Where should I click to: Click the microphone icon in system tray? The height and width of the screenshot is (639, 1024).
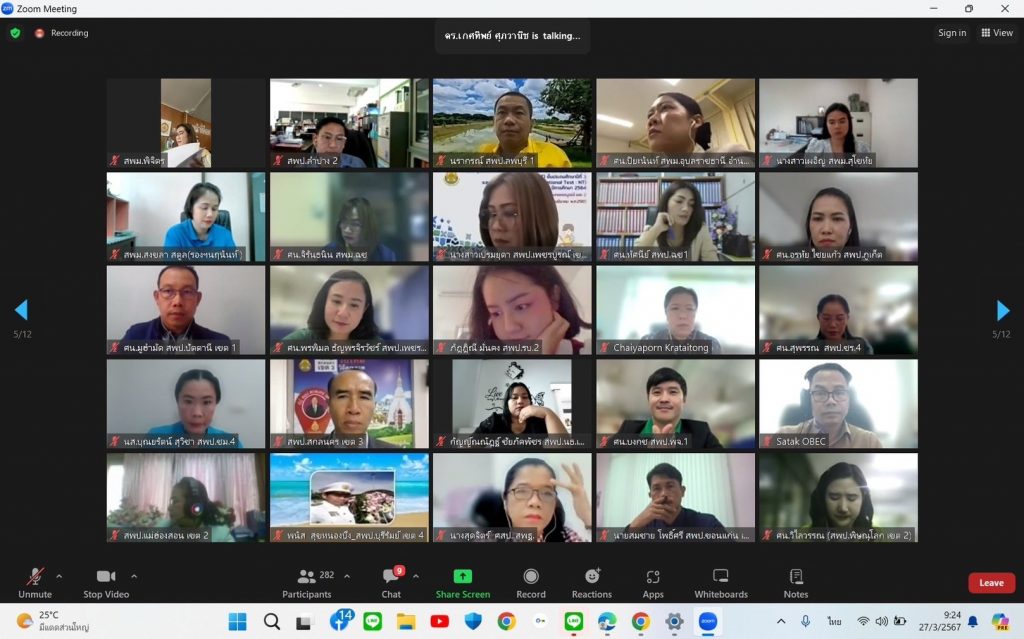click(806, 621)
